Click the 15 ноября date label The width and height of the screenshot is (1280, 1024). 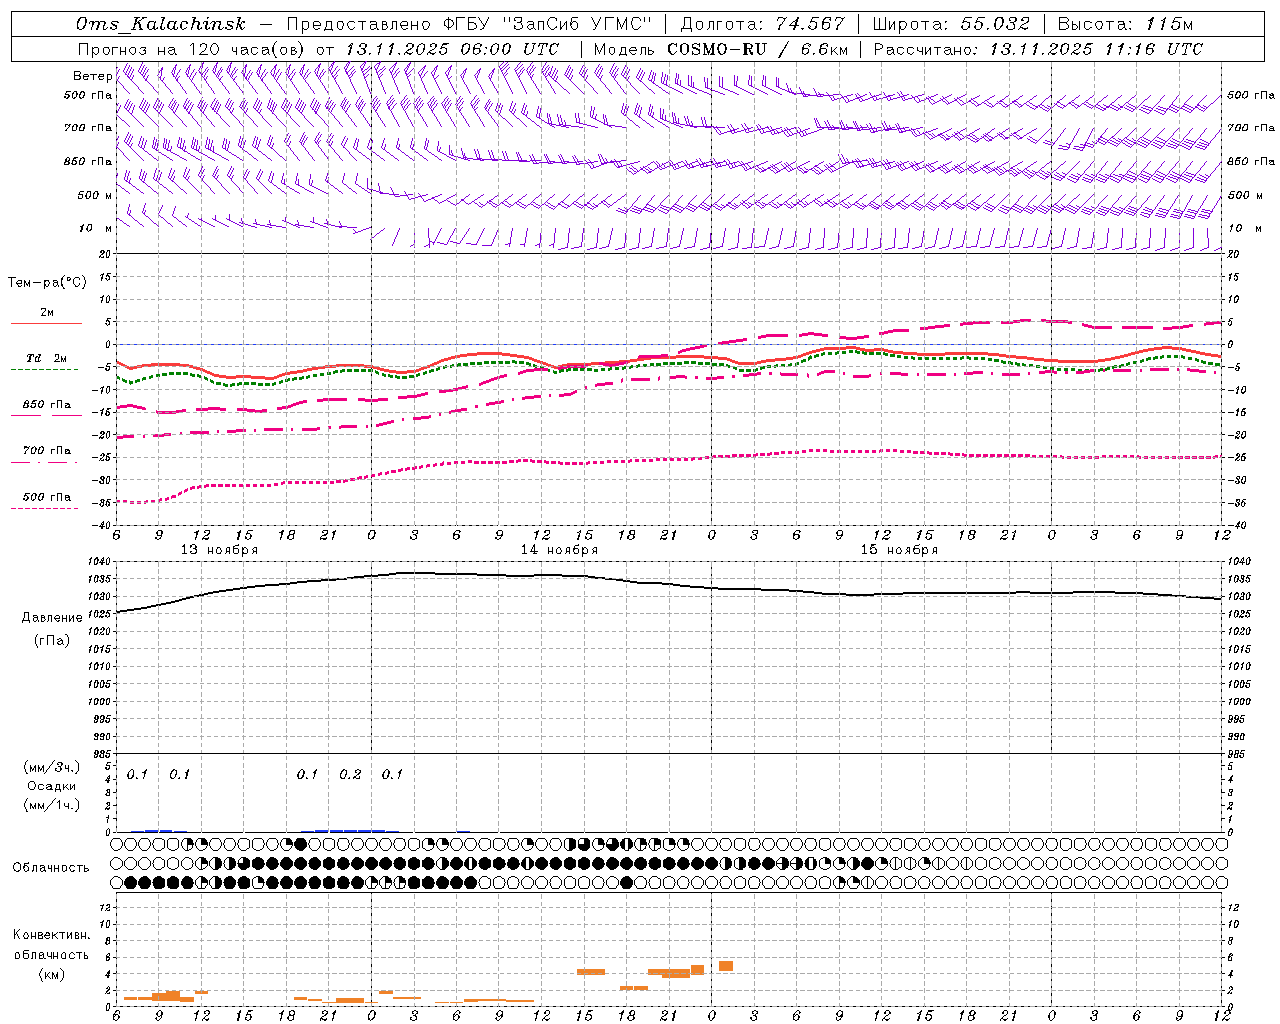(899, 550)
